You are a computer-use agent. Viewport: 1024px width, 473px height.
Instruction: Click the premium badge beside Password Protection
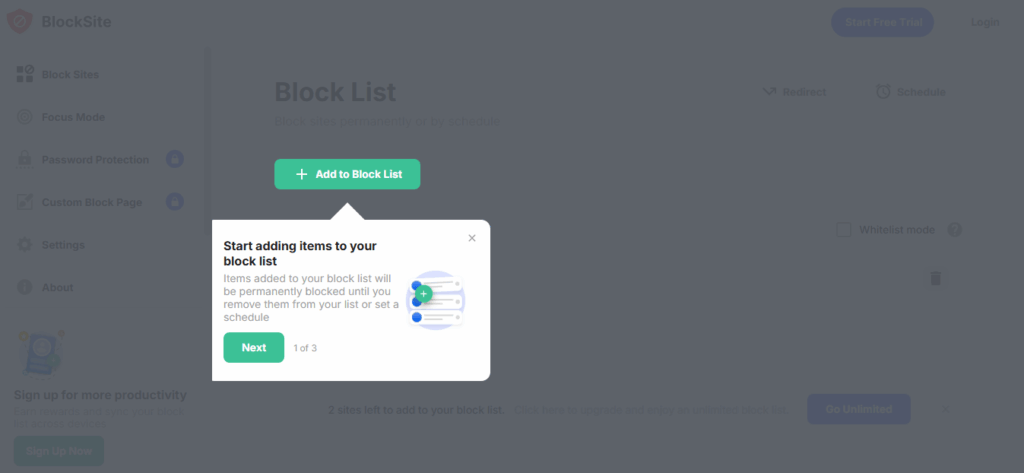(x=175, y=160)
